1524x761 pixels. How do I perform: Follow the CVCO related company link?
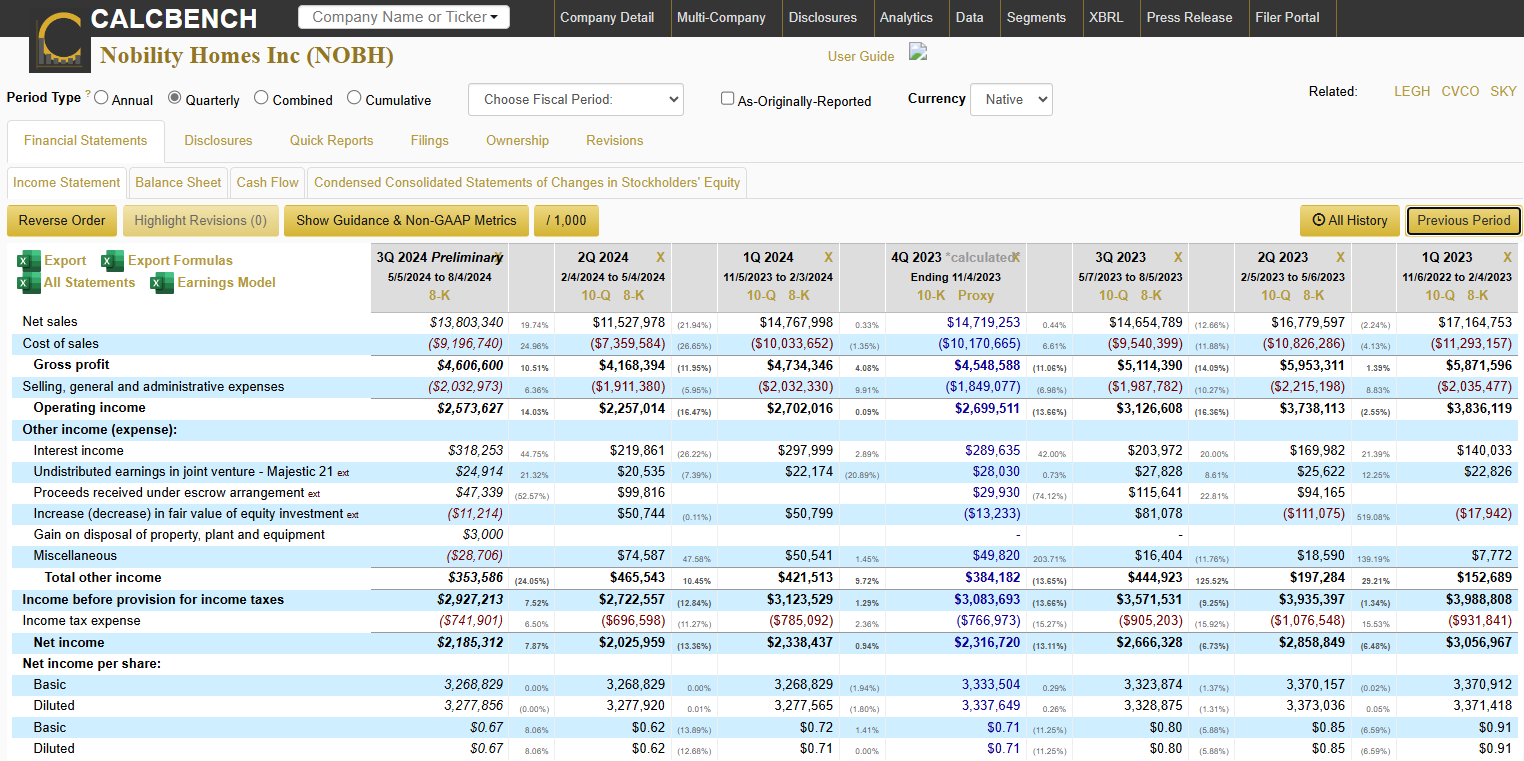(1460, 91)
